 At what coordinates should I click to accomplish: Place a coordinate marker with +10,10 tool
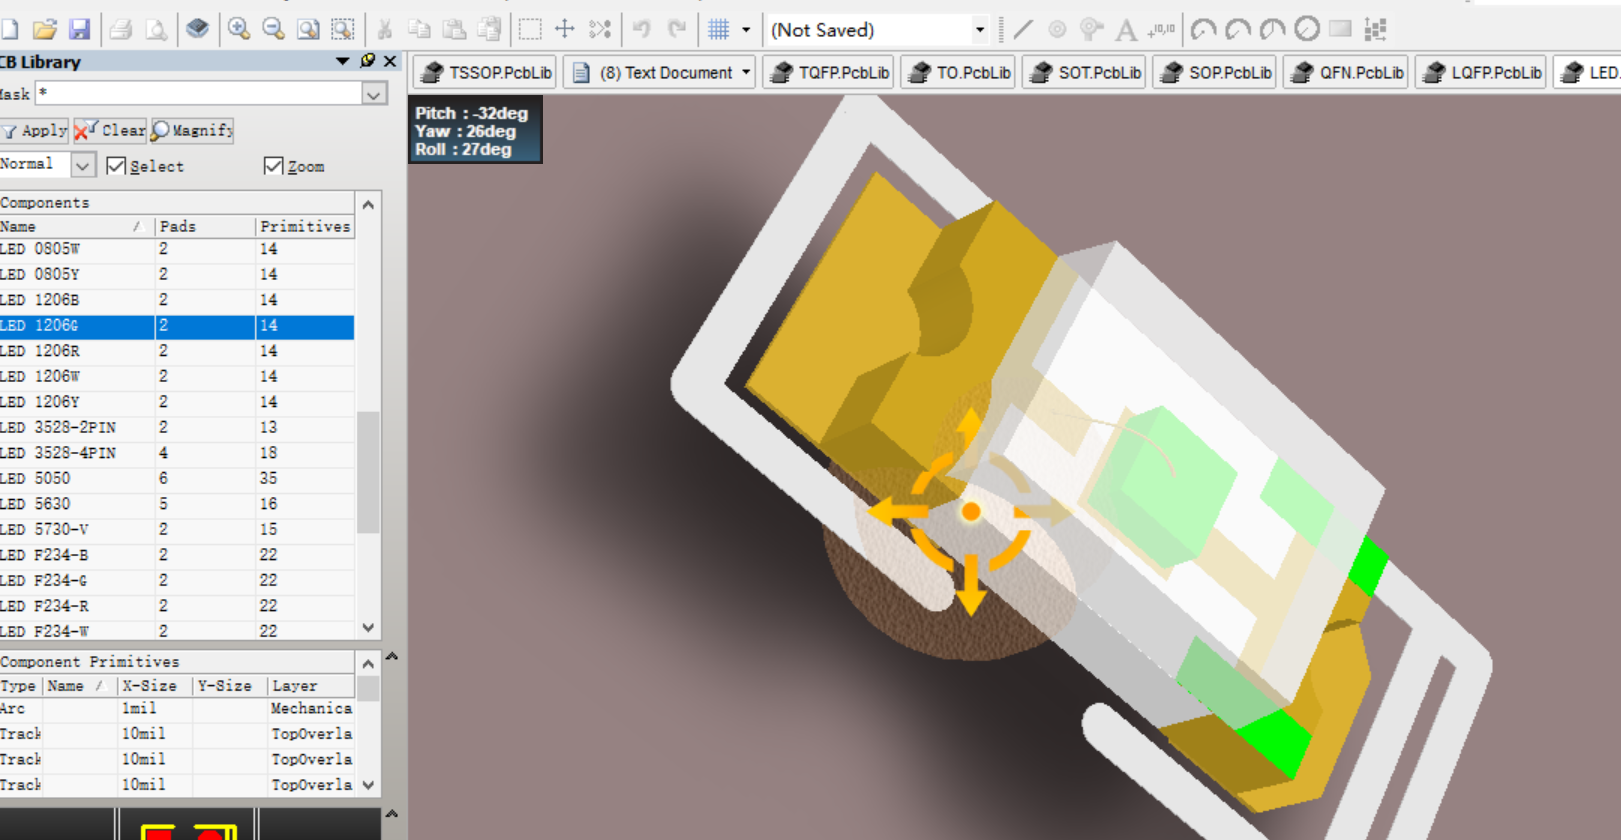[1161, 29]
